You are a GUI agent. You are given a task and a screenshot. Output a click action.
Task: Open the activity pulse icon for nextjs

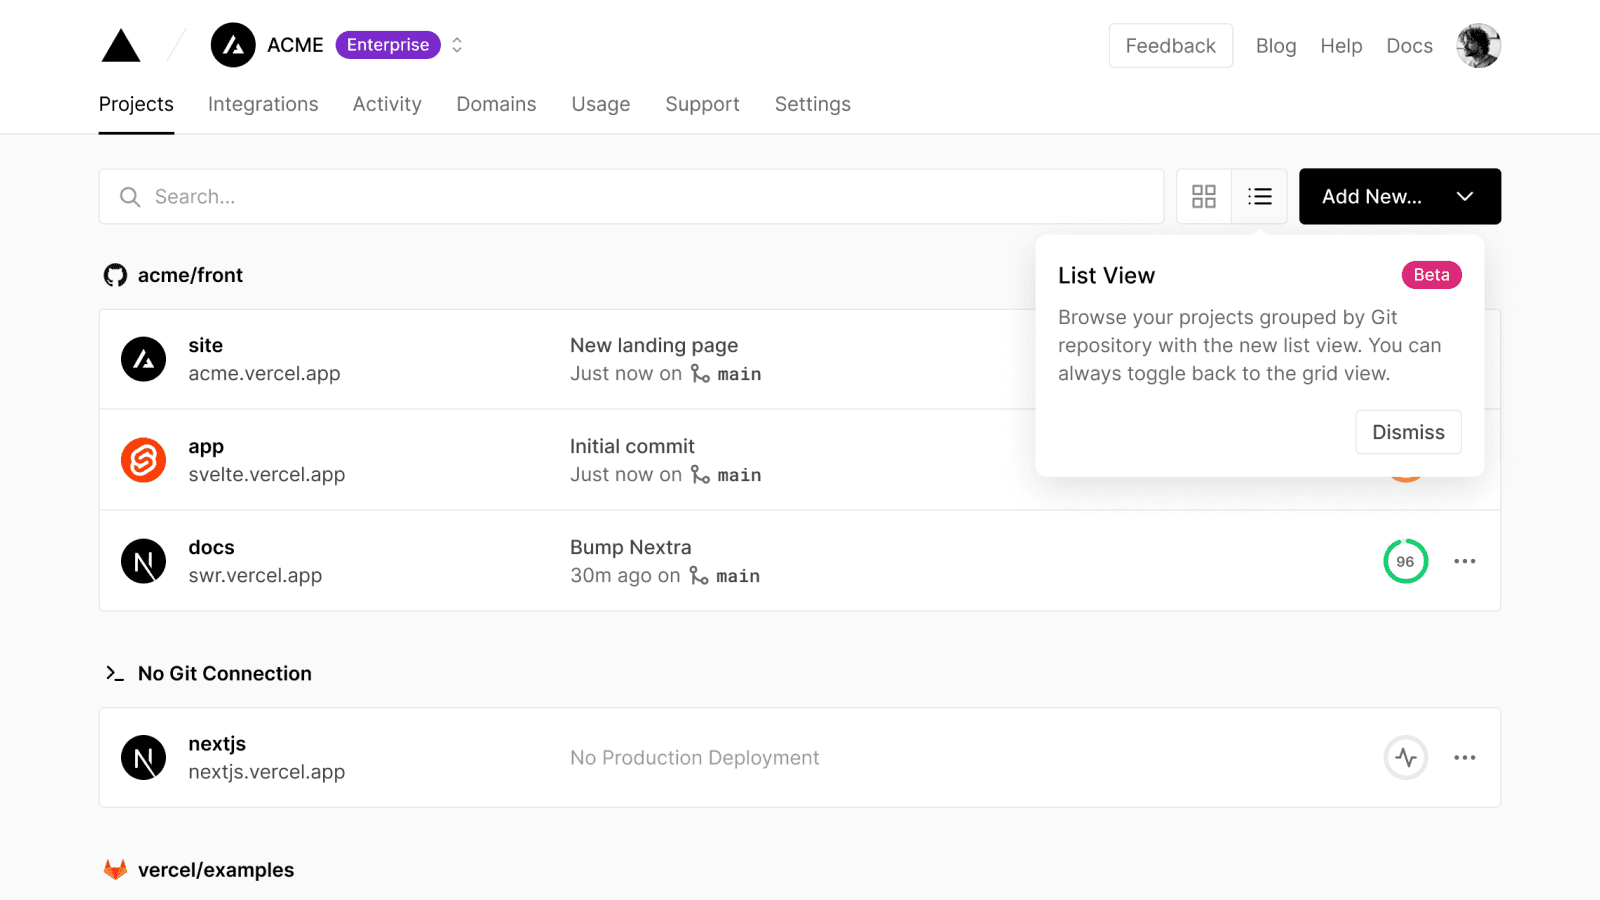pyautogui.click(x=1405, y=758)
